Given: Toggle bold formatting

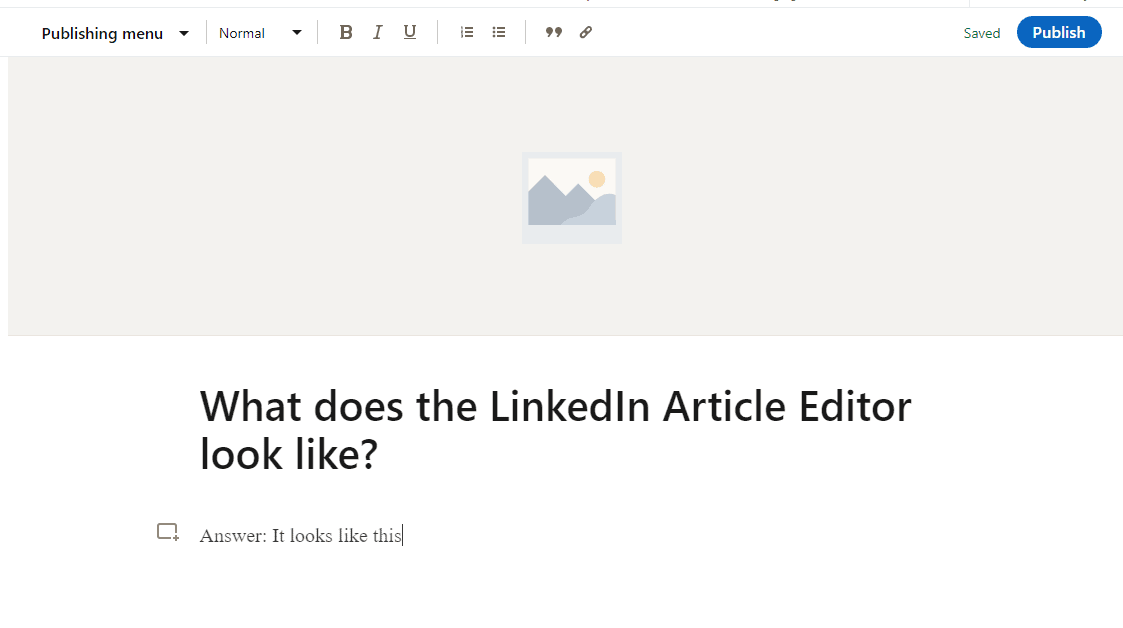Looking at the screenshot, I should pyautogui.click(x=346, y=32).
